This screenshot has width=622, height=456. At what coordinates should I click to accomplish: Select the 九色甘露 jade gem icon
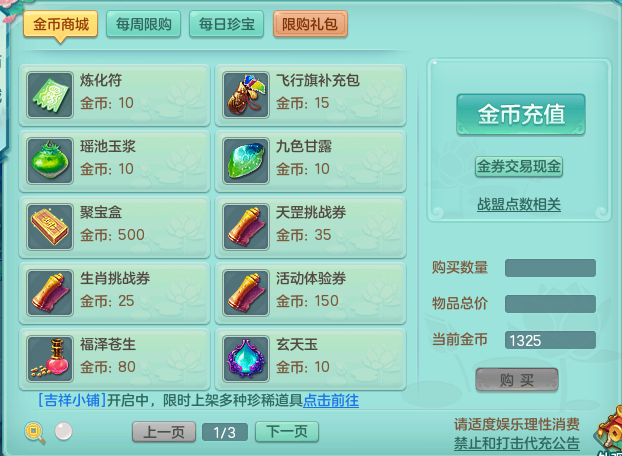(246, 161)
